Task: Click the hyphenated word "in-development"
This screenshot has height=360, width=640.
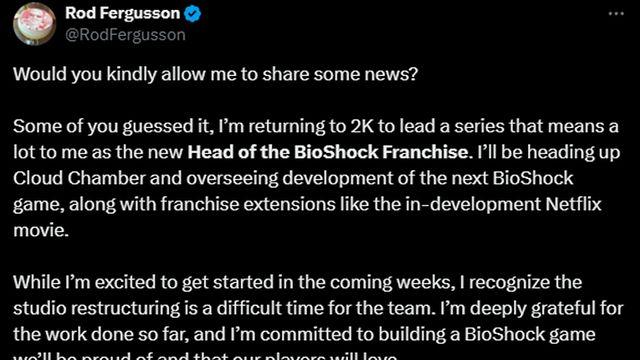Action: tap(473, 204)
